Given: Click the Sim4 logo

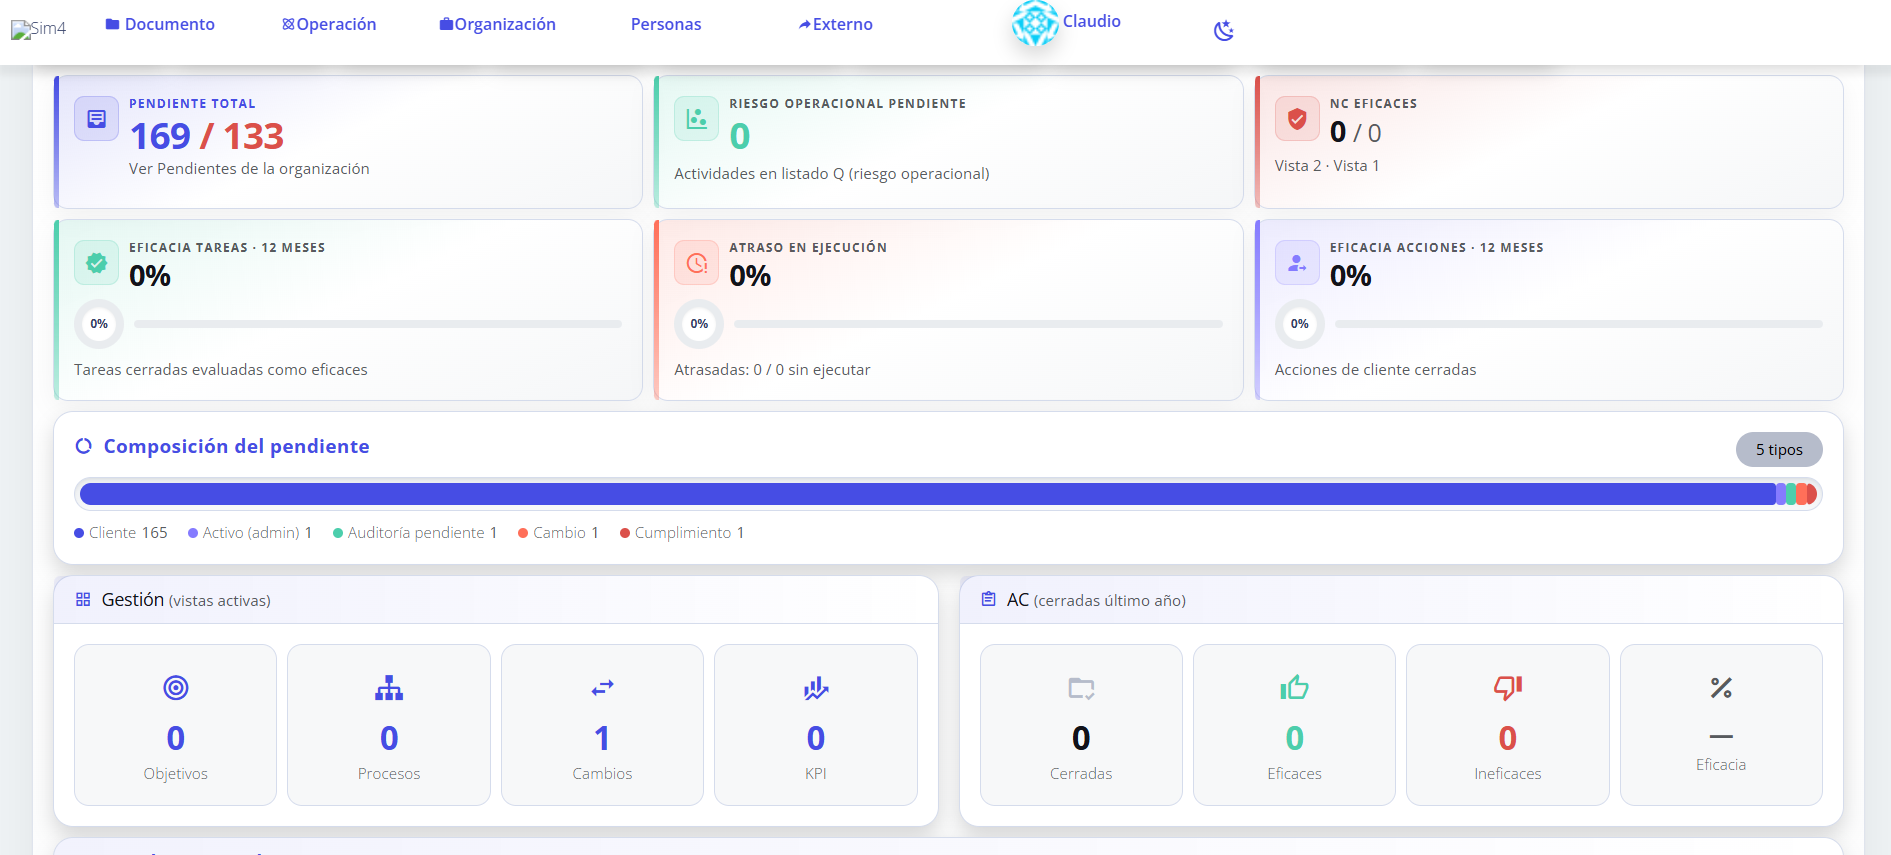Looking at the screenshot, I should click(38, 29).
